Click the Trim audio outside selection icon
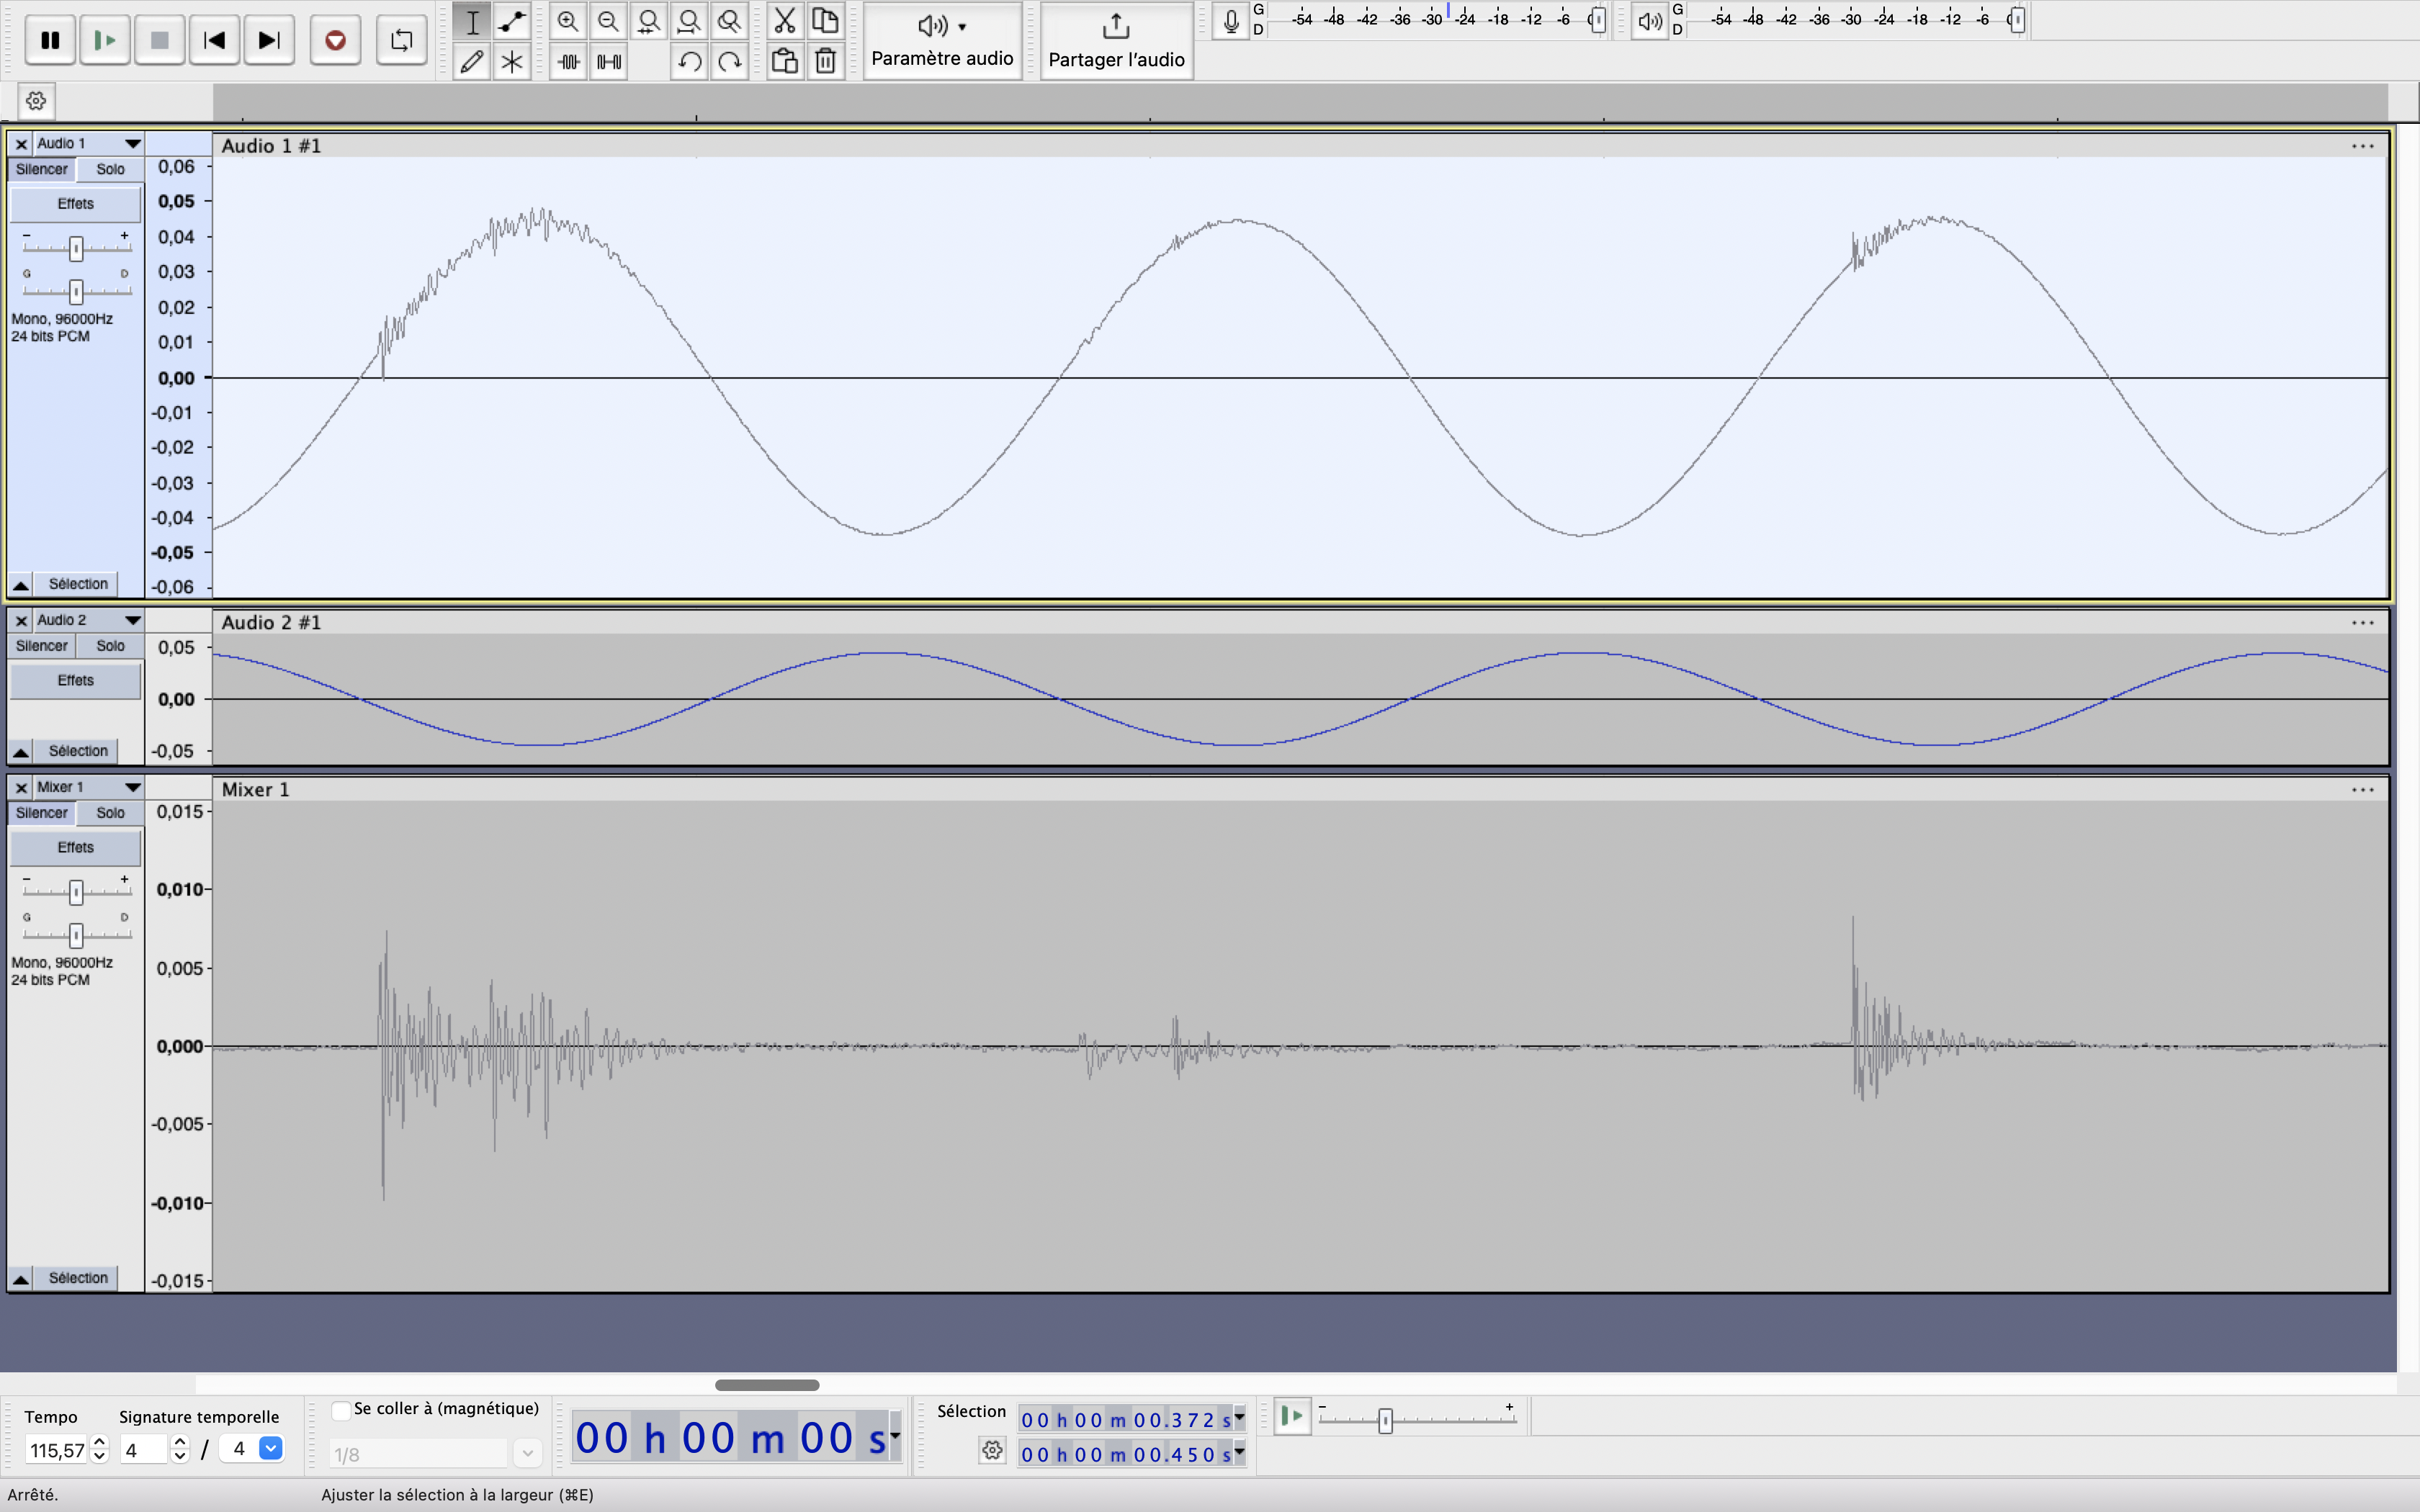 (x=568, y=62)
